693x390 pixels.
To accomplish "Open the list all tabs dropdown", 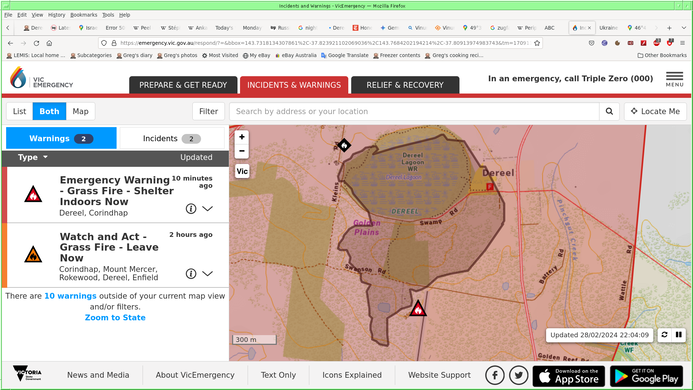I will coord(684,27).
